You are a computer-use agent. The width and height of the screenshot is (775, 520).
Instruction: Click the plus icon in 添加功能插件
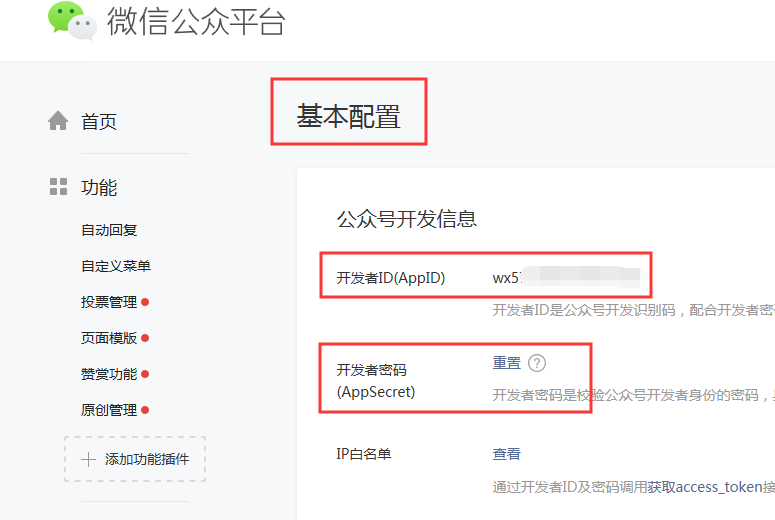tap(88, 459)
